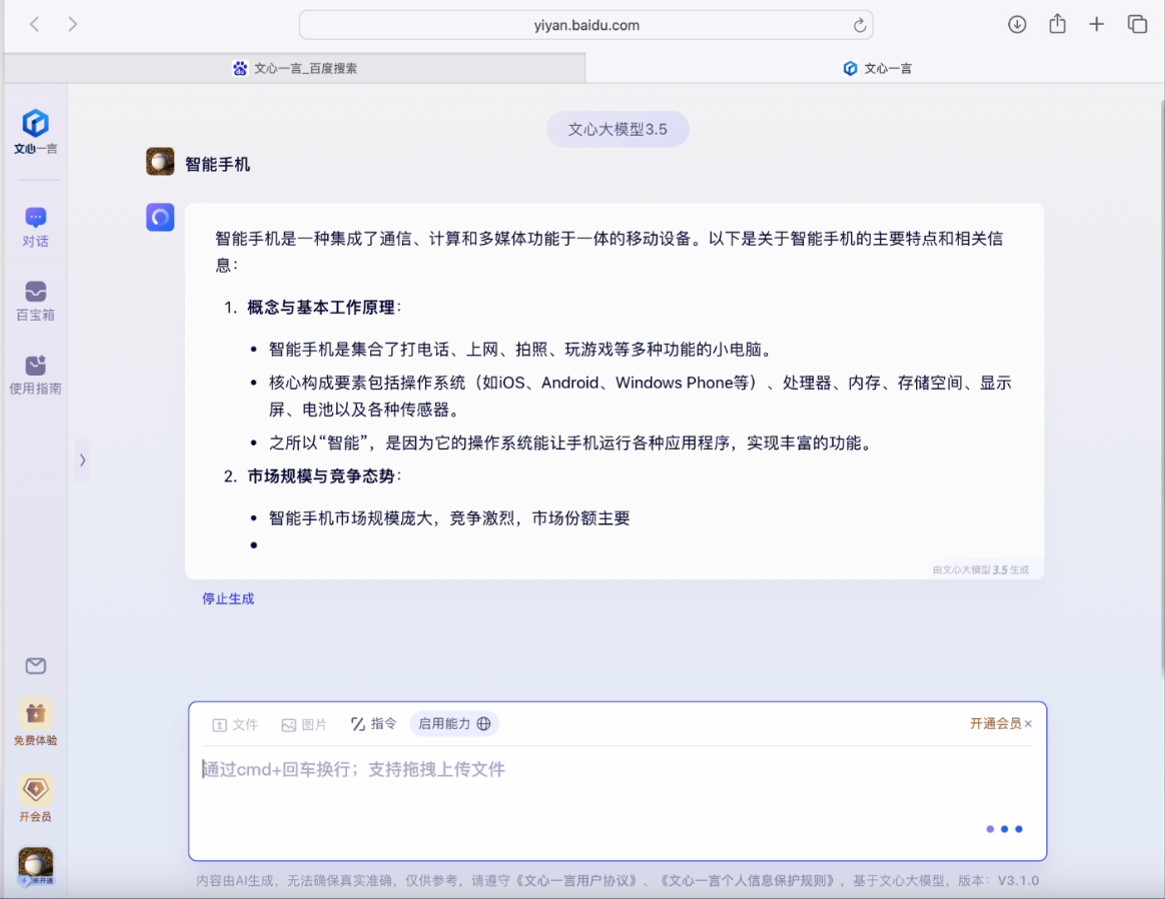Switch to the 文心一言 tab

(x=875, y=68)
